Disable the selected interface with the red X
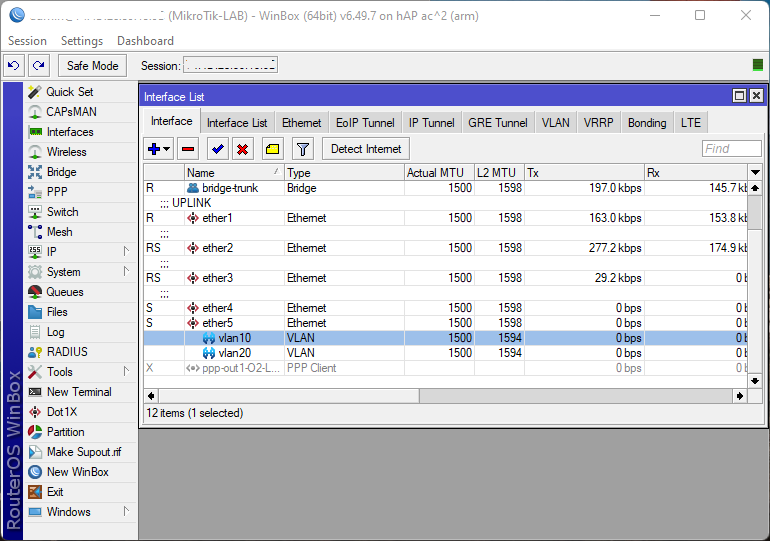 click(x=243, y=149)
